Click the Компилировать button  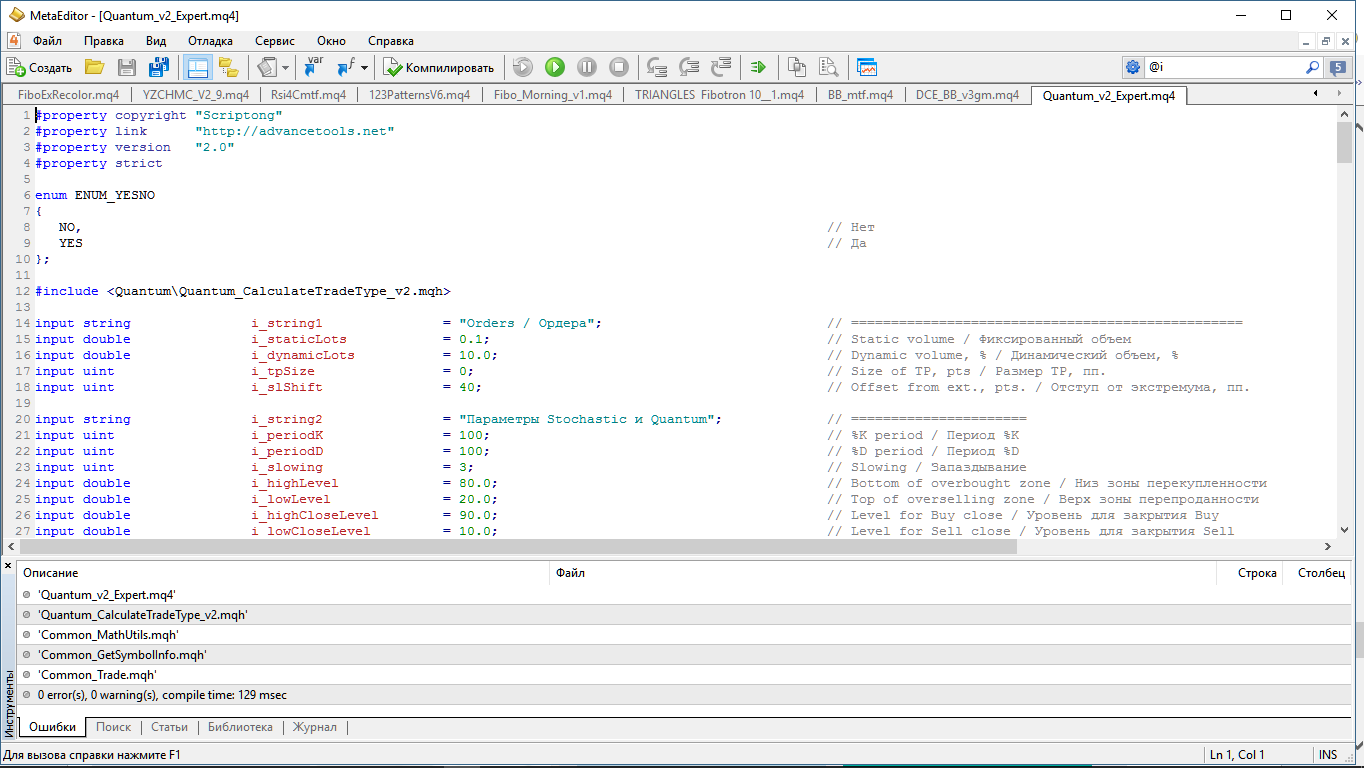tap(439, 67)
